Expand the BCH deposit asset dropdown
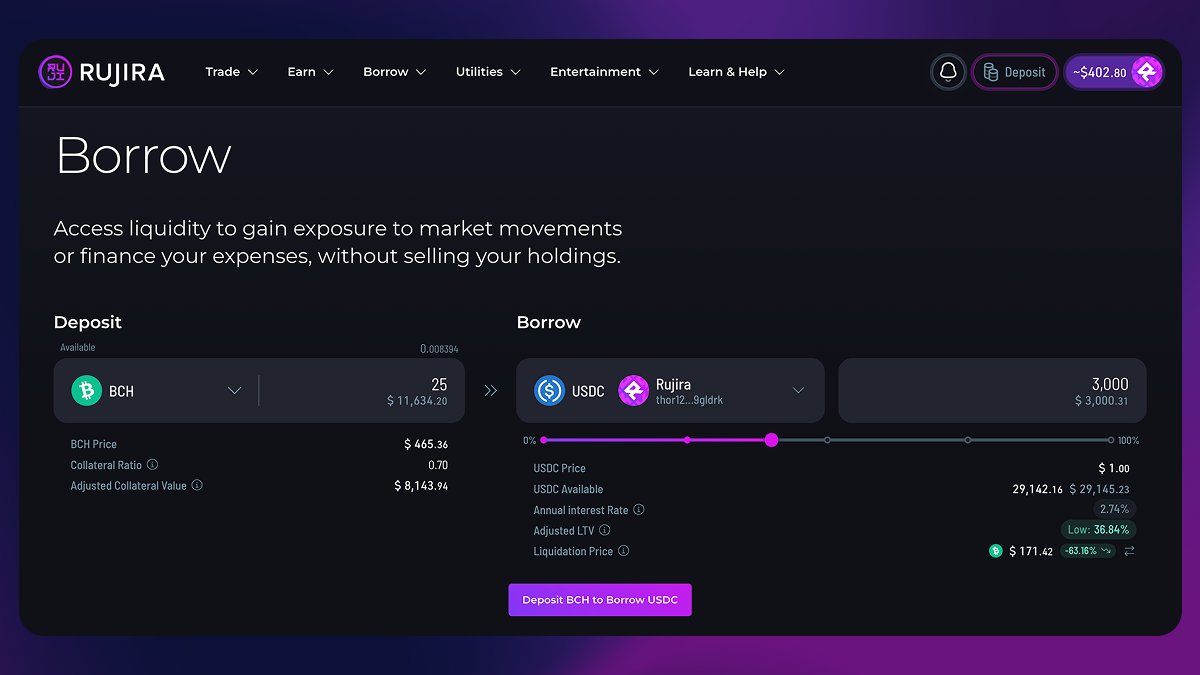This screenshot has width=1200, height=675. (235, 391)
